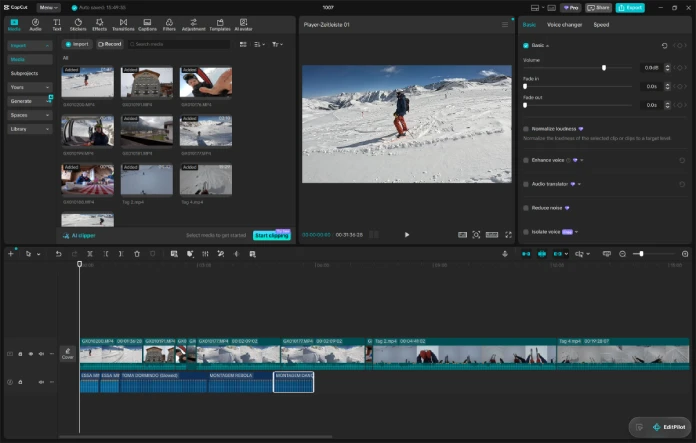Mute the audio track speaker icon
Viewport: 696px width, 443px height.
click(41, 382)
